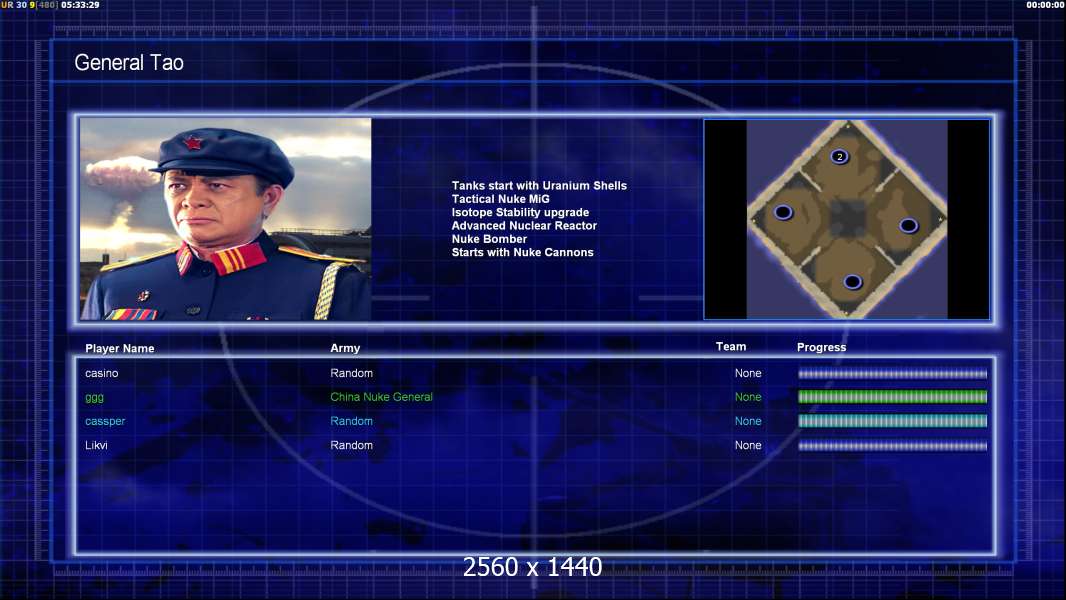Click the 'UR 30' counter overlay
Image resolution: width=1066 pixels, height=600 pixels.
click(14, 5)
